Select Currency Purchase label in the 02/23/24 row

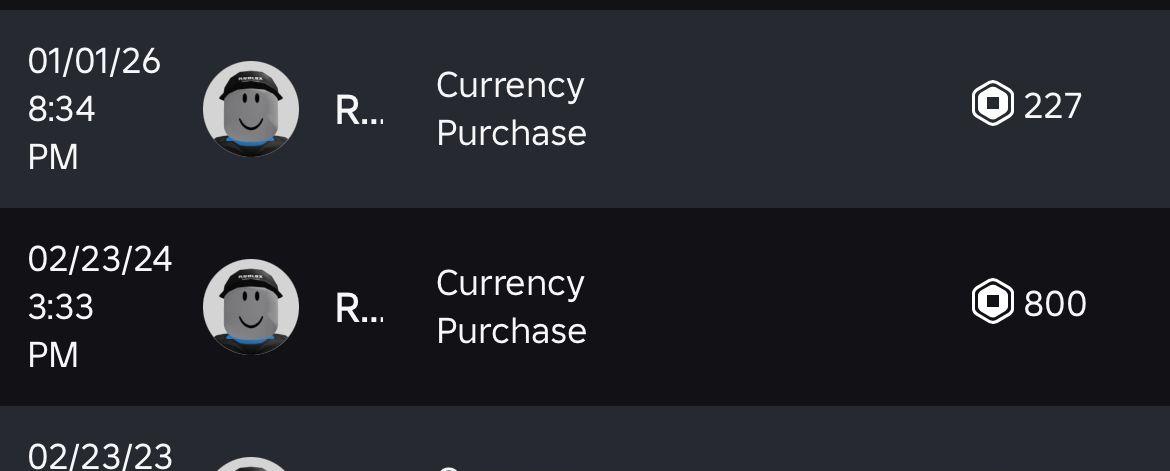(x=511, y=307)
